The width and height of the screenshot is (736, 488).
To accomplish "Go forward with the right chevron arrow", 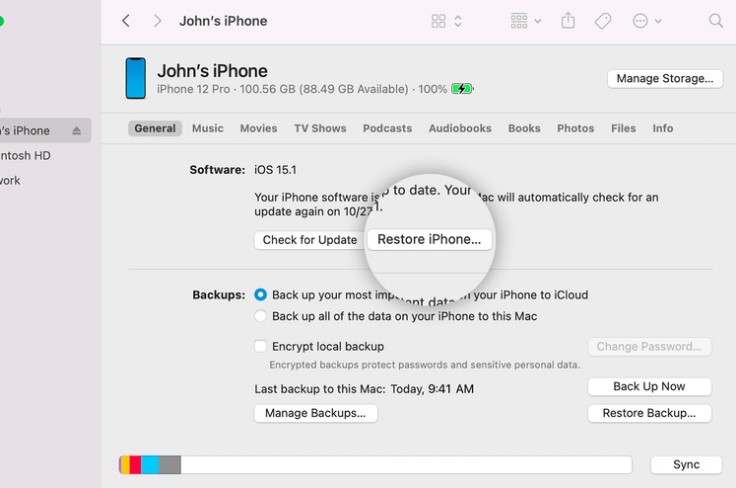I will pyautogui.click(x=157, y=21).
